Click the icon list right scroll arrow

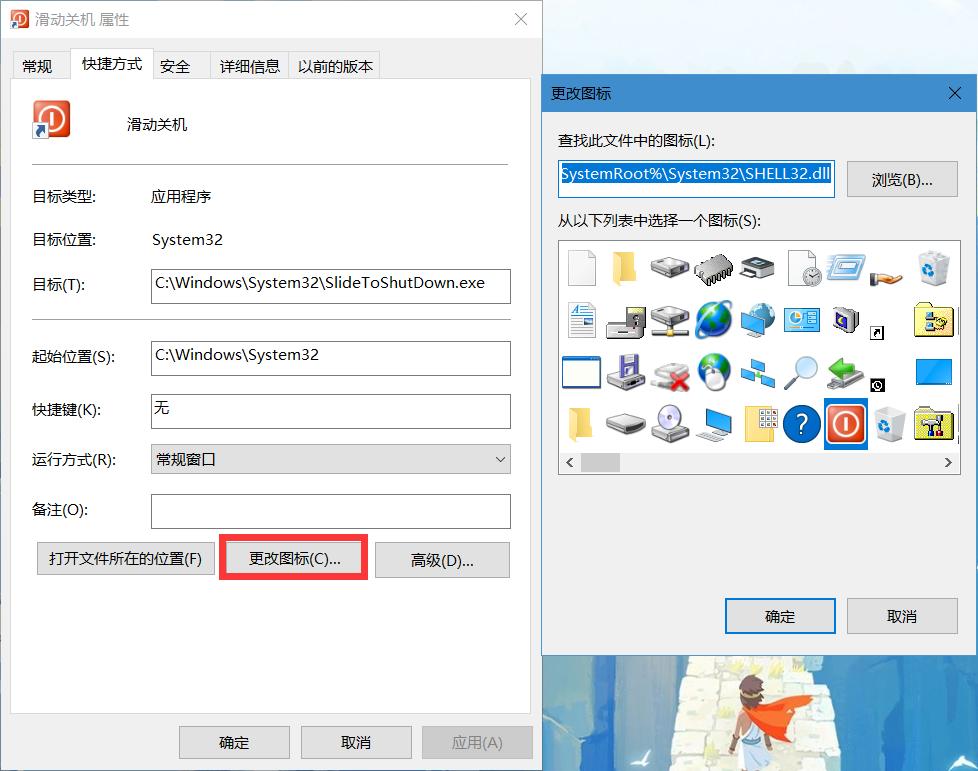click(950, 463)
